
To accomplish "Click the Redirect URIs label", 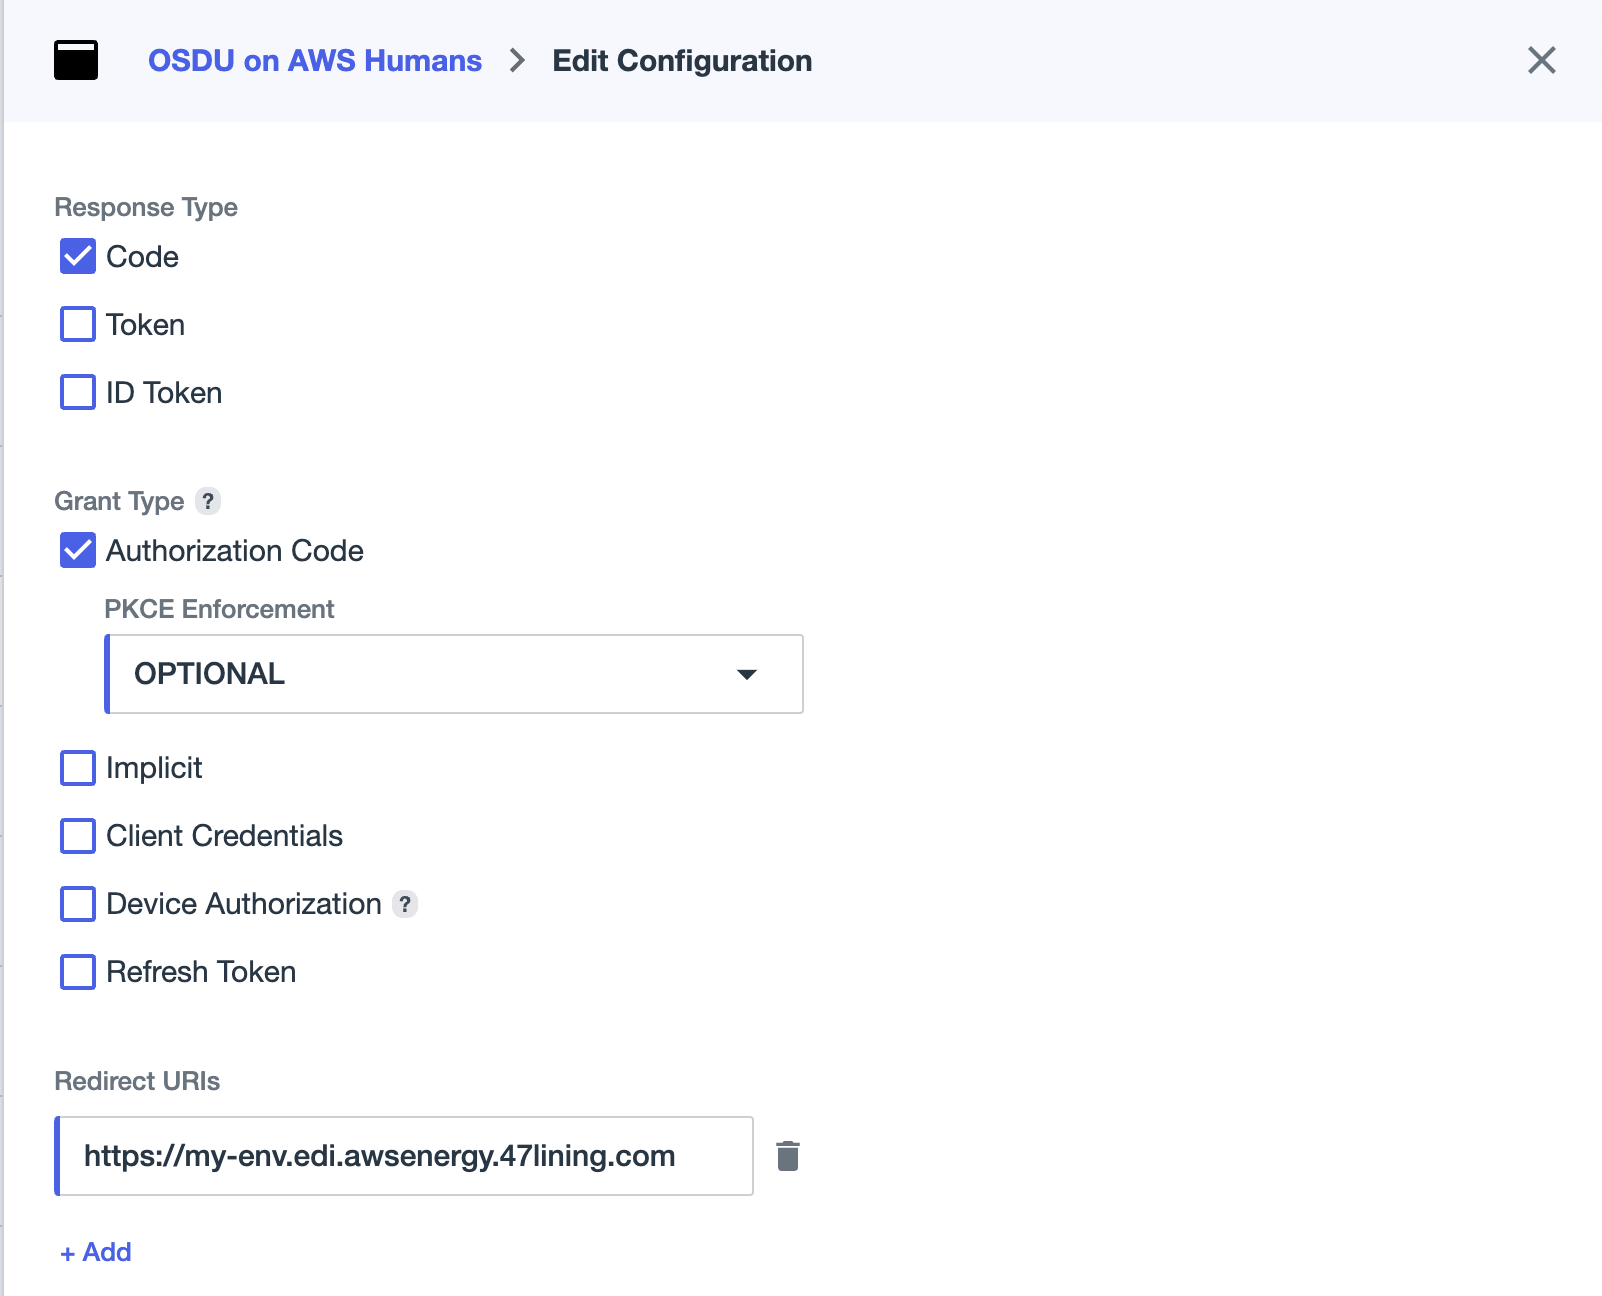I will [x=137, y=1081].
